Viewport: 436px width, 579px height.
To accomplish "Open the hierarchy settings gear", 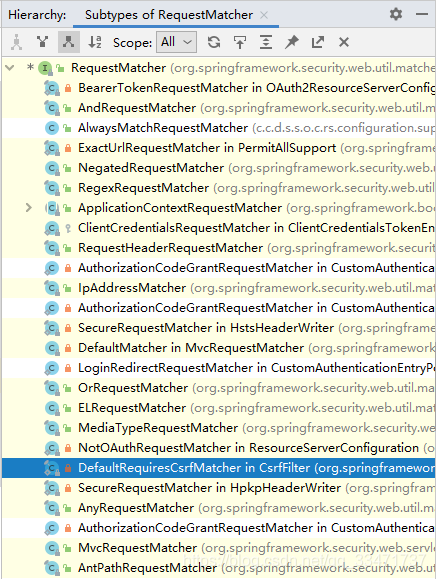I will coord(396,14).
